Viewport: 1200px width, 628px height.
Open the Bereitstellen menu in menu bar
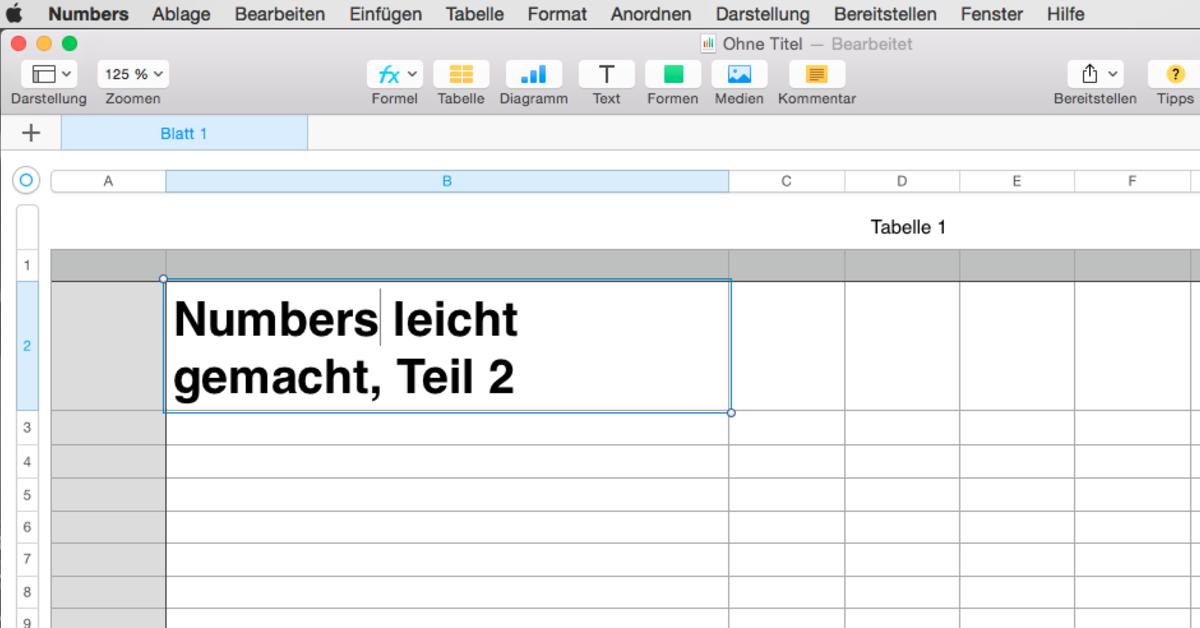click(x=885, y=14)
